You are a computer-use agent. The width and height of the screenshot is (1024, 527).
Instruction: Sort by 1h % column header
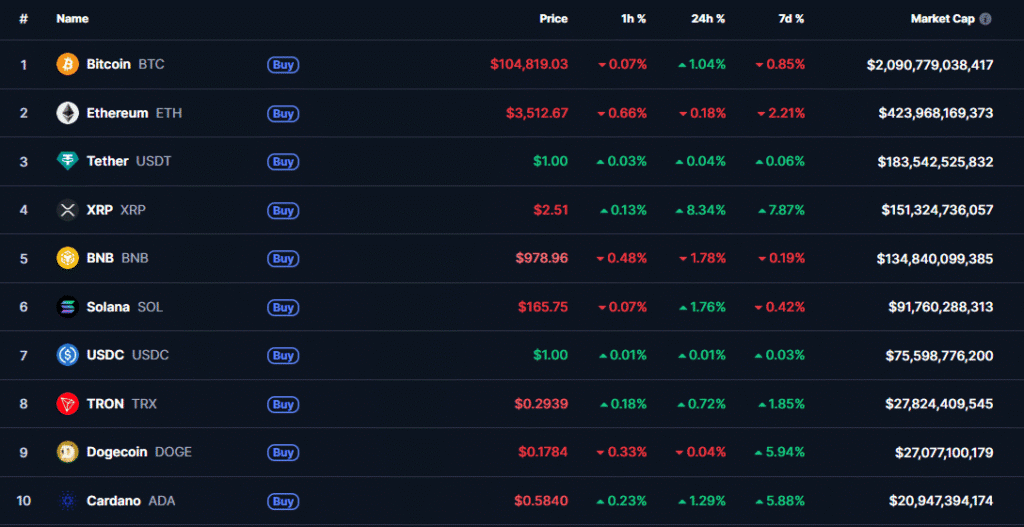pos(633,19)
